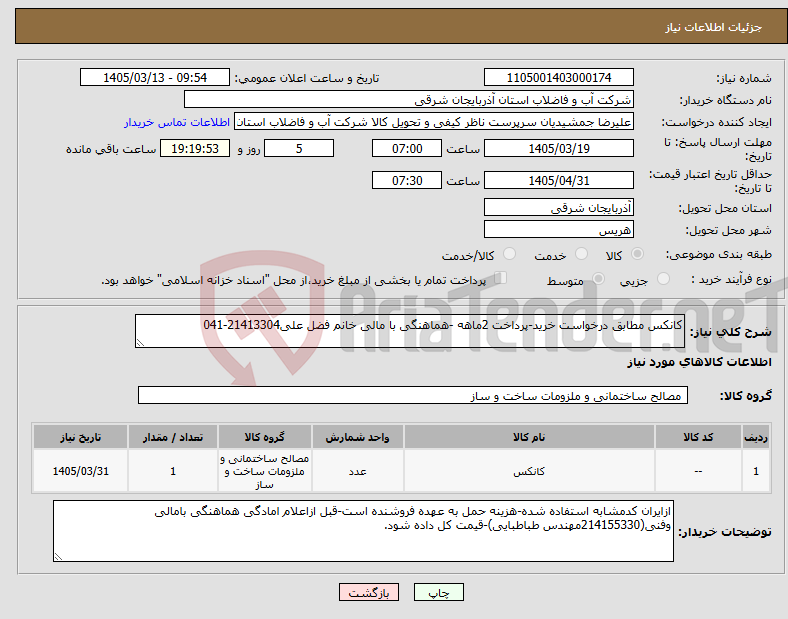This screenshot has height=619, width=788.
Task: Click the need number field 1105001403000174
Action: 558,77
